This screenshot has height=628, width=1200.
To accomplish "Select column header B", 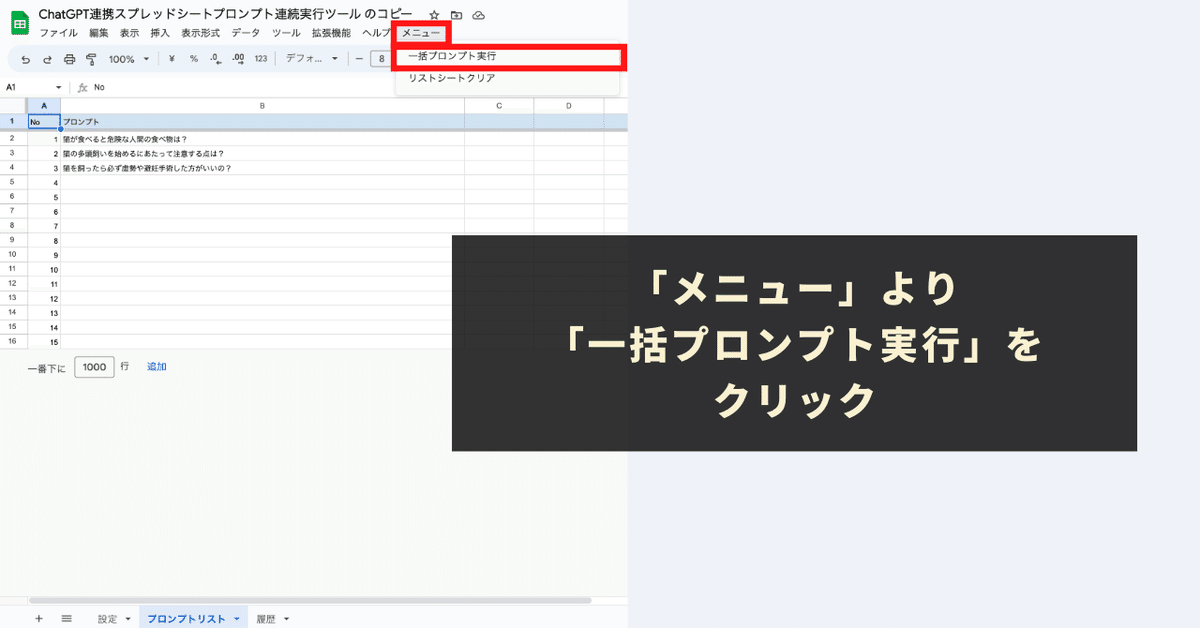I will point(262,105).
